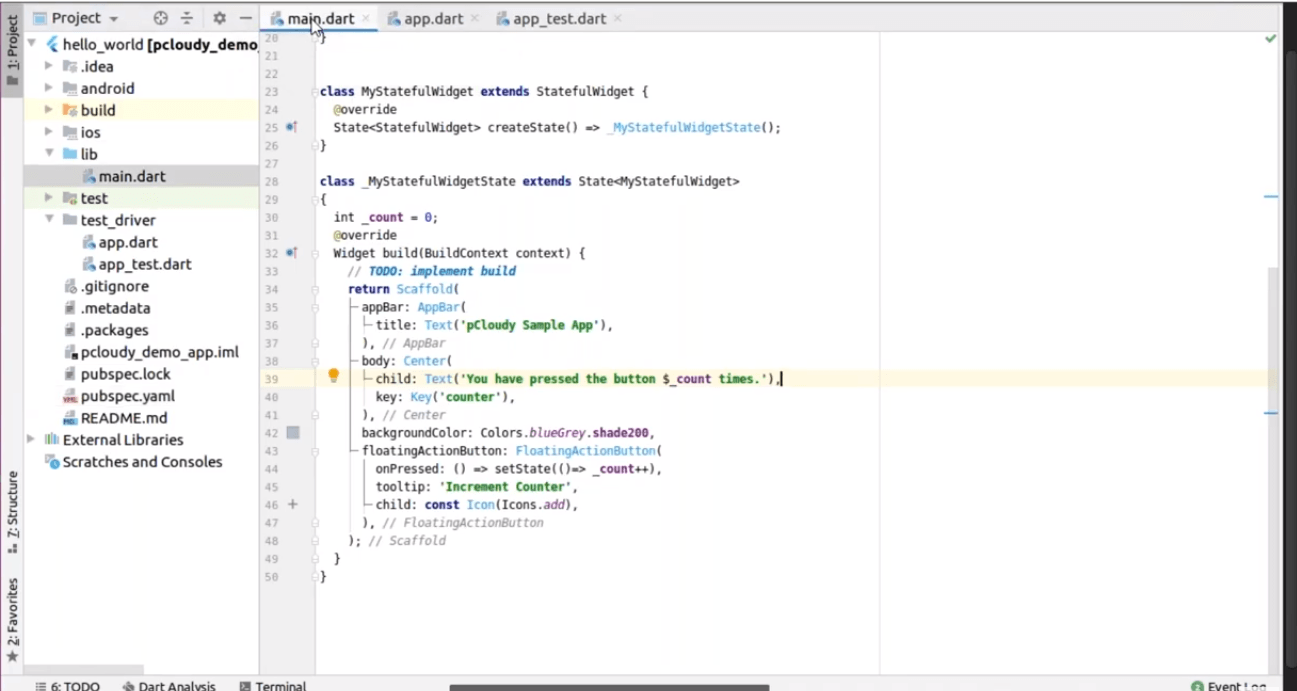Click the Icons.add plus gutter icon on line 46
The image size is (1297, 691).
click(293, 505)
